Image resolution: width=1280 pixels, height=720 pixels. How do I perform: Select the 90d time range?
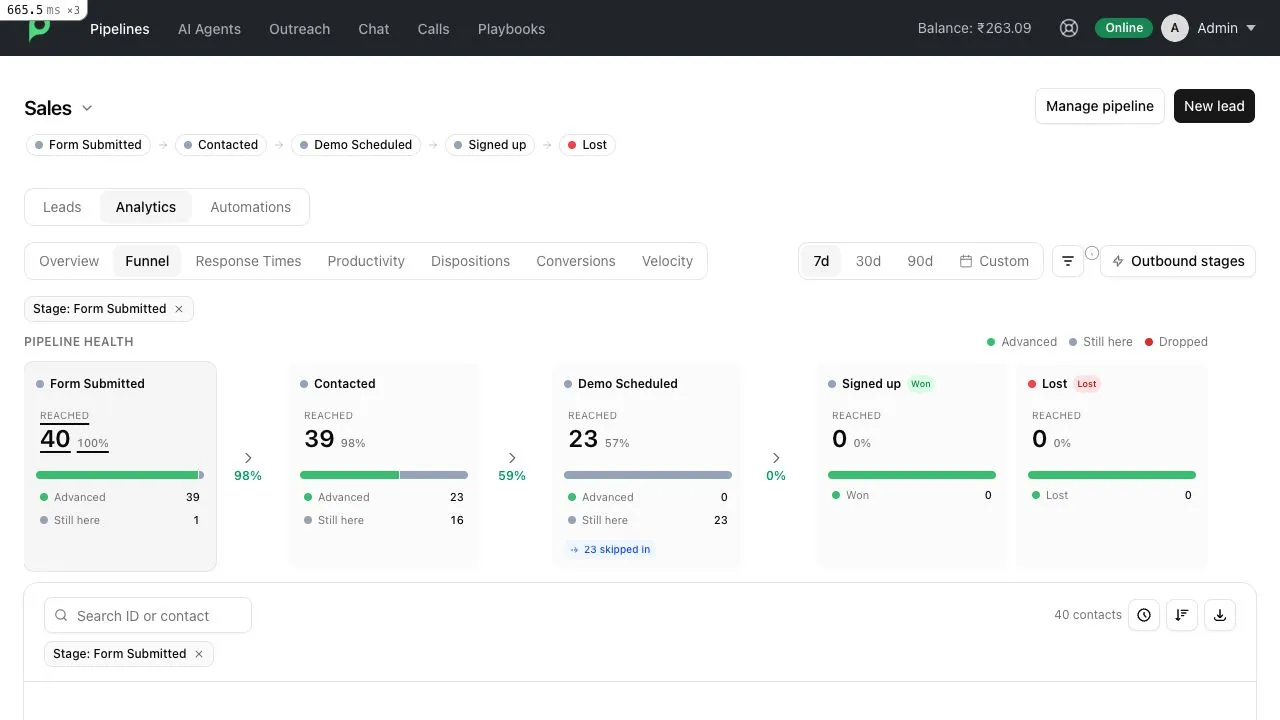pos(920,261)
